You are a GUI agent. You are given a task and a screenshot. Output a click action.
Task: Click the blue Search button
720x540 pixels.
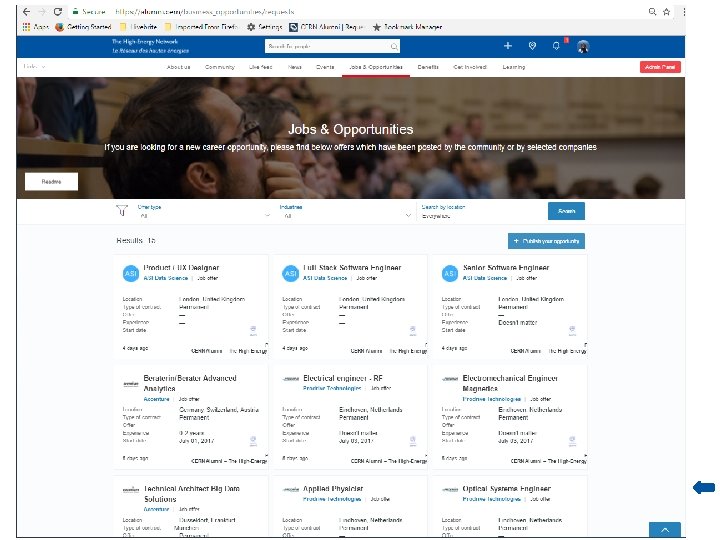[566, 211]
